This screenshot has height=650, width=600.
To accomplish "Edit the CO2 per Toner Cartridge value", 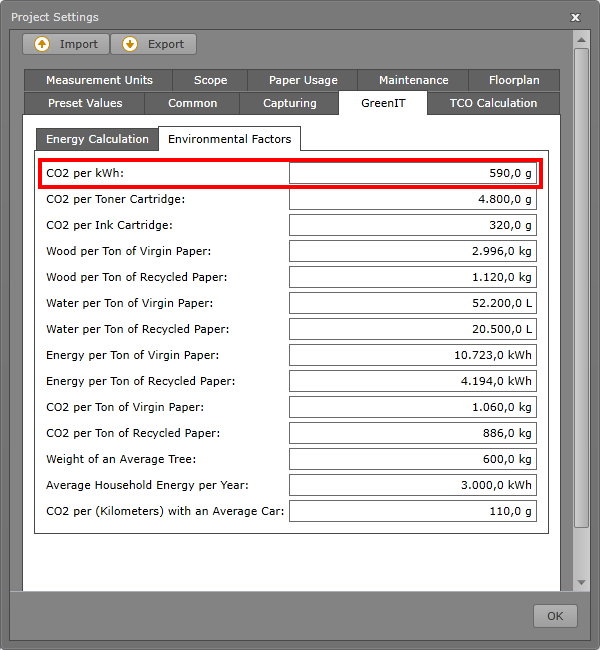I will [x=413, y=199].
